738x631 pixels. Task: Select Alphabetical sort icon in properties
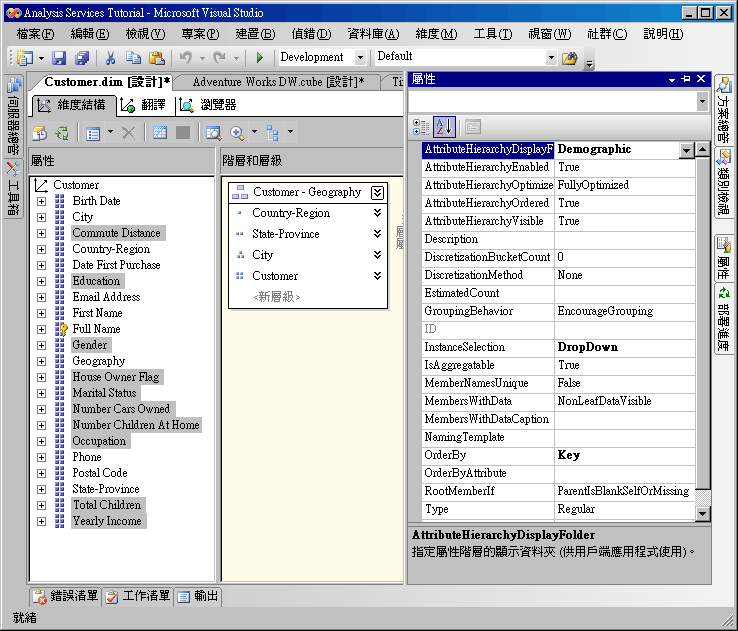(x=444, y=127)
